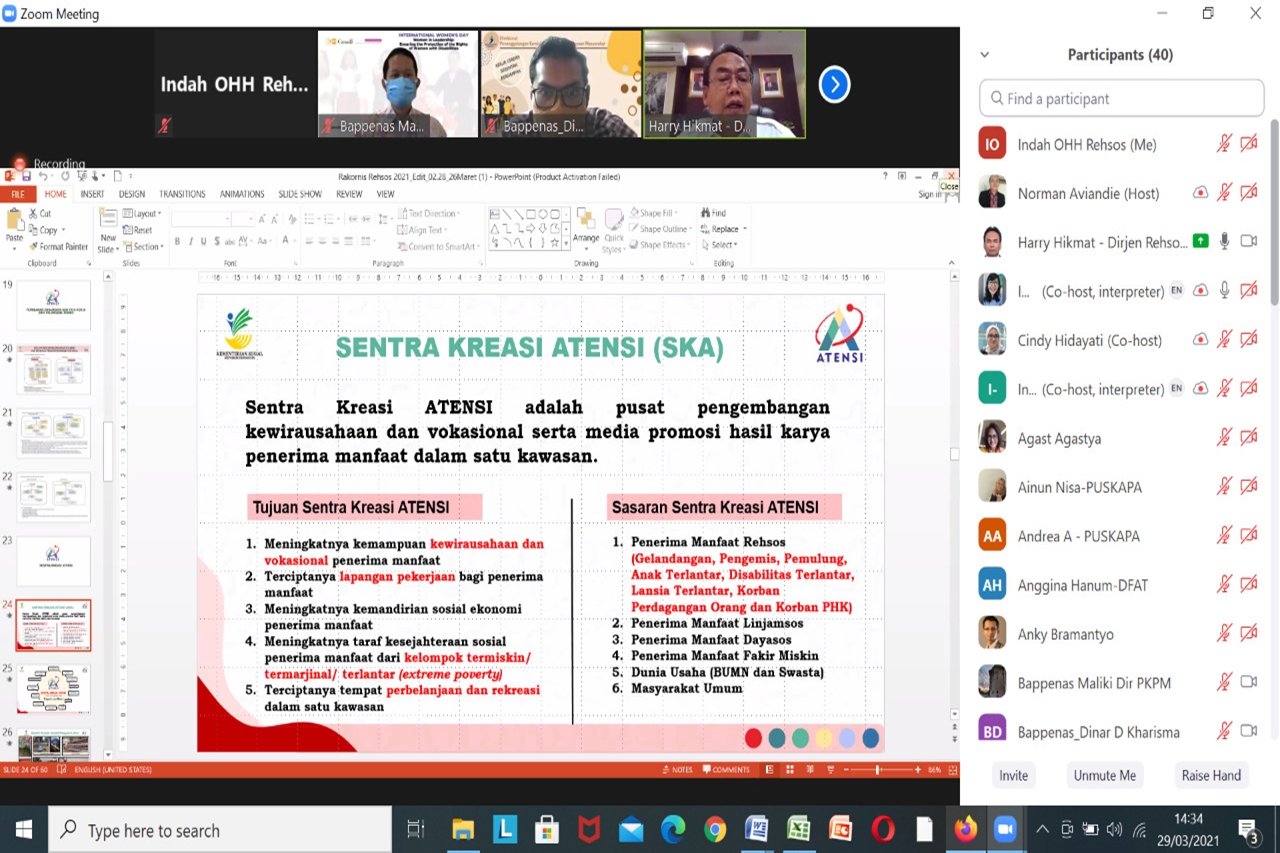Click video-off icon for Anky Bramantyo
1280x853 pixels.
(x=1248, y=633)
